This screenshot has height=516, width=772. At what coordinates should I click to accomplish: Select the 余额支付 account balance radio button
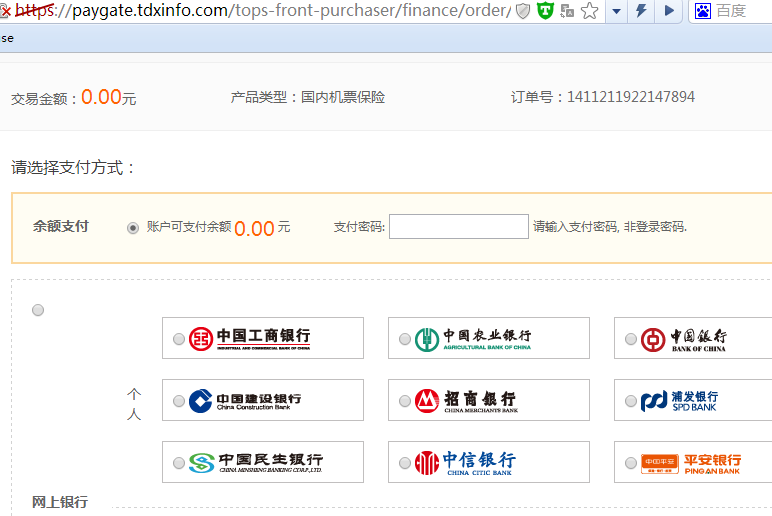tap(133, 228)
